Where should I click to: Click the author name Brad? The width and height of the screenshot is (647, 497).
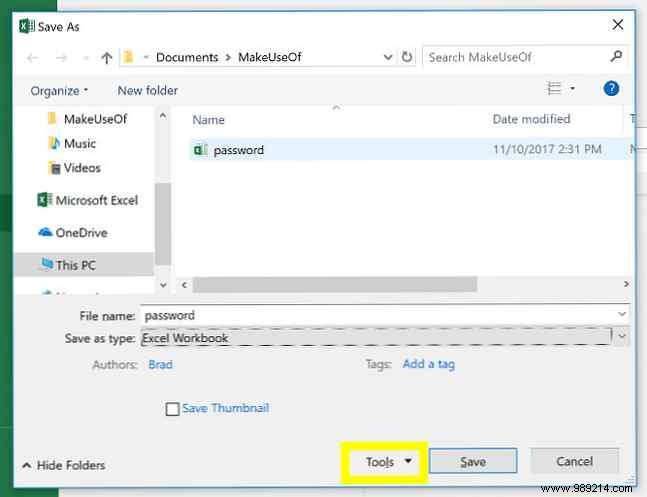(161, 364)
